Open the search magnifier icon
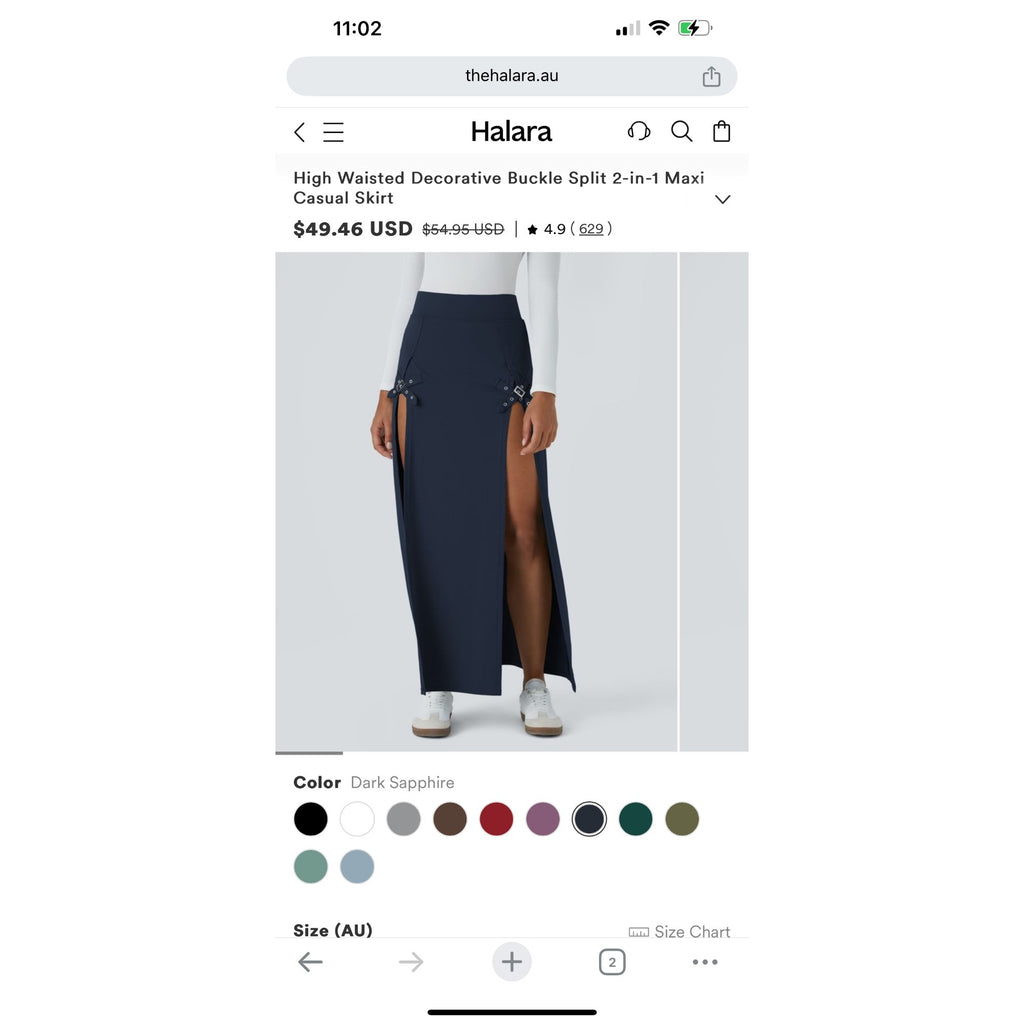Image resolution: width=1024 pixels, height=1024 pixels. click(x=681, y=131)
